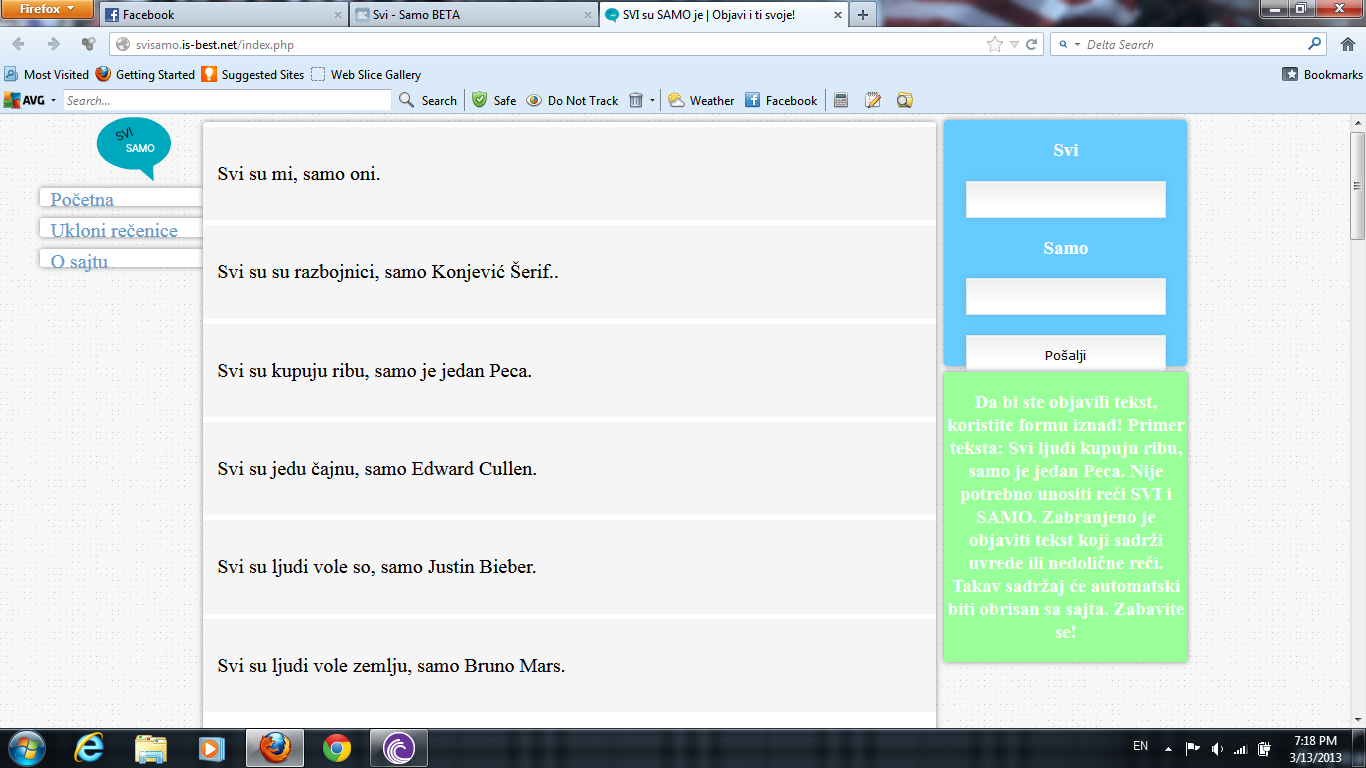This screenshot has width=1366, height=768.
Task: Show hidden system tray icons
Action: 1167,748
